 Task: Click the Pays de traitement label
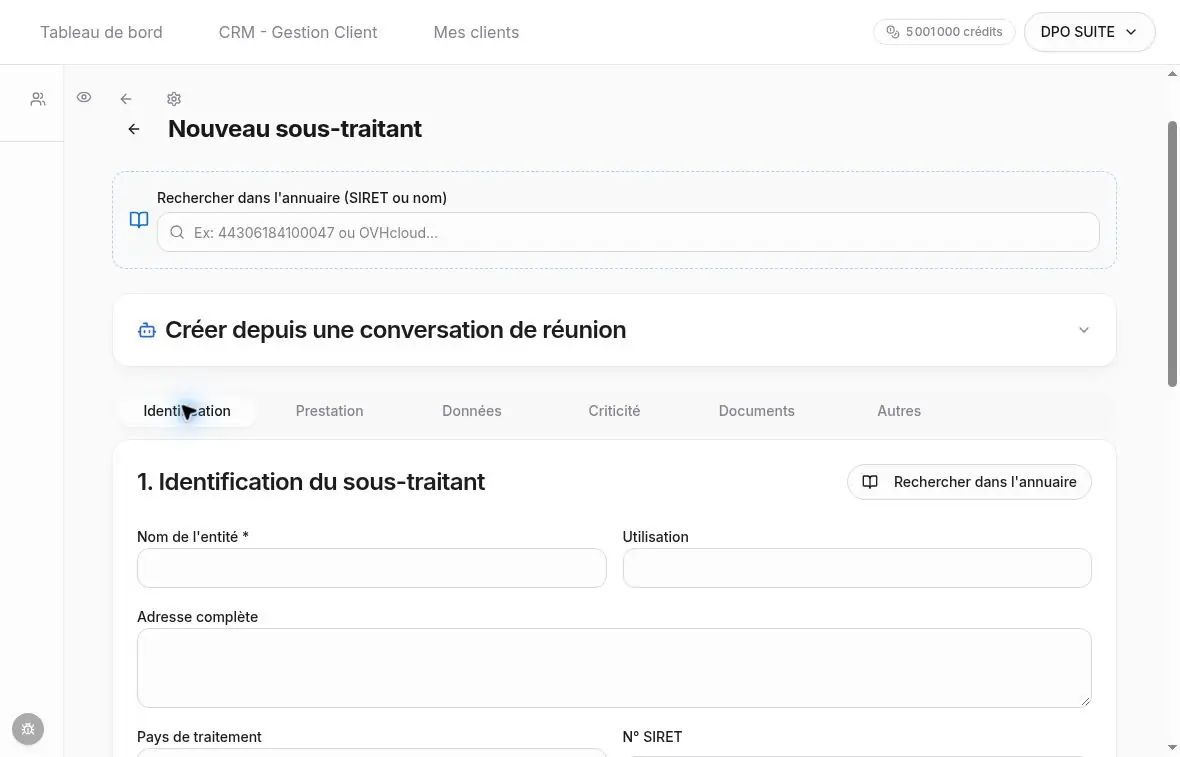199,737
